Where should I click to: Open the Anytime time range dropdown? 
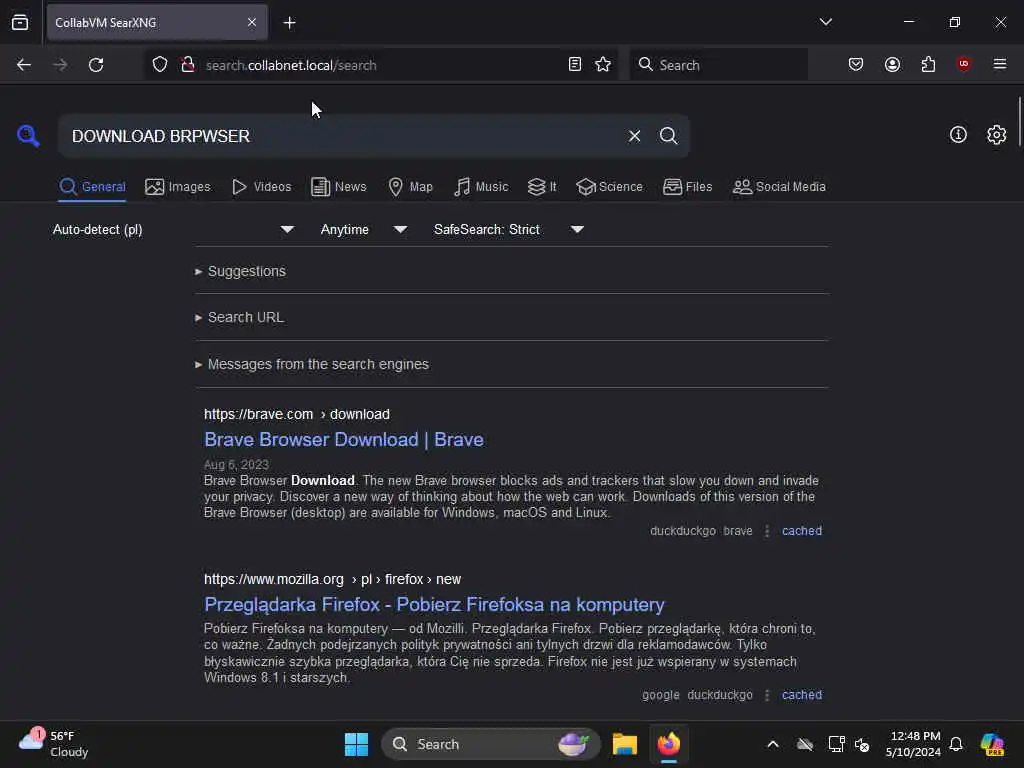point(364,229)
